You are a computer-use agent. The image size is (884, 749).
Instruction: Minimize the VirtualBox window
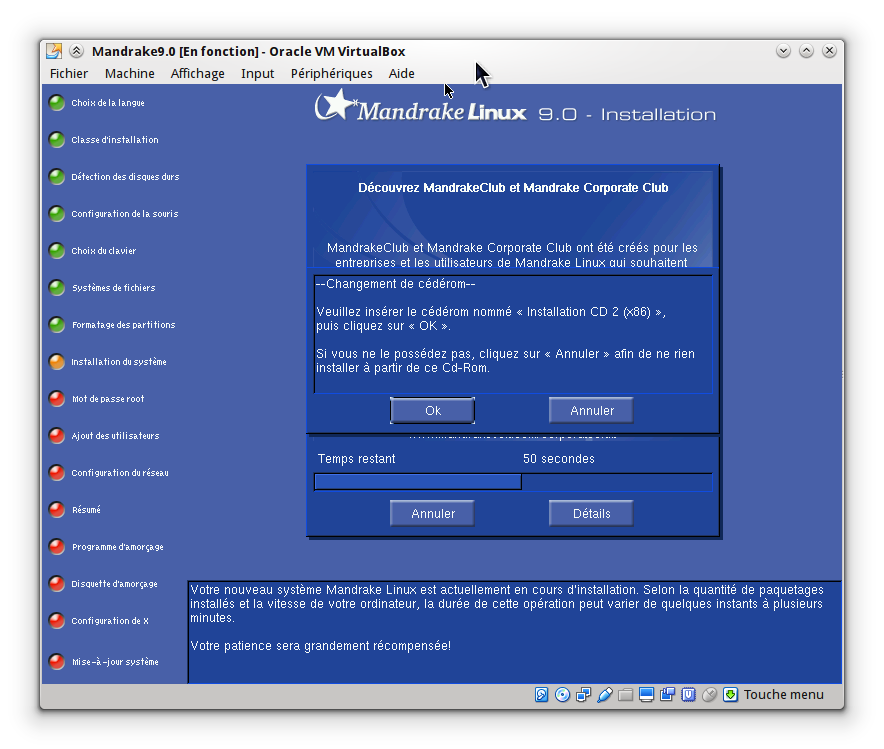pyautogui.click(x=783, y=51)
